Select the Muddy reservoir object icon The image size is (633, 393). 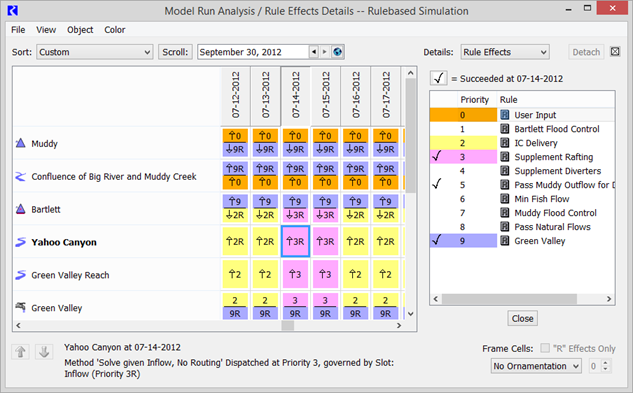[21, 143]
